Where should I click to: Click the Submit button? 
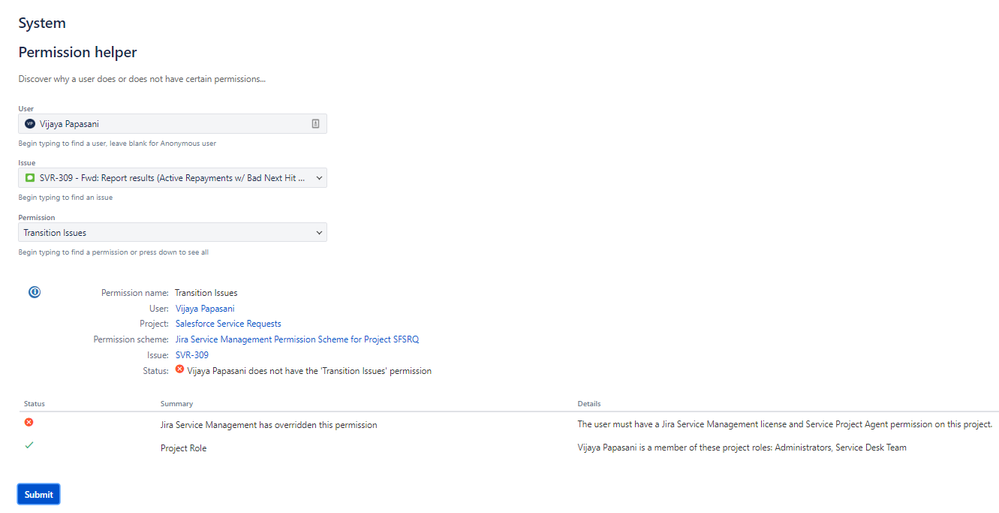pos(39,495)
